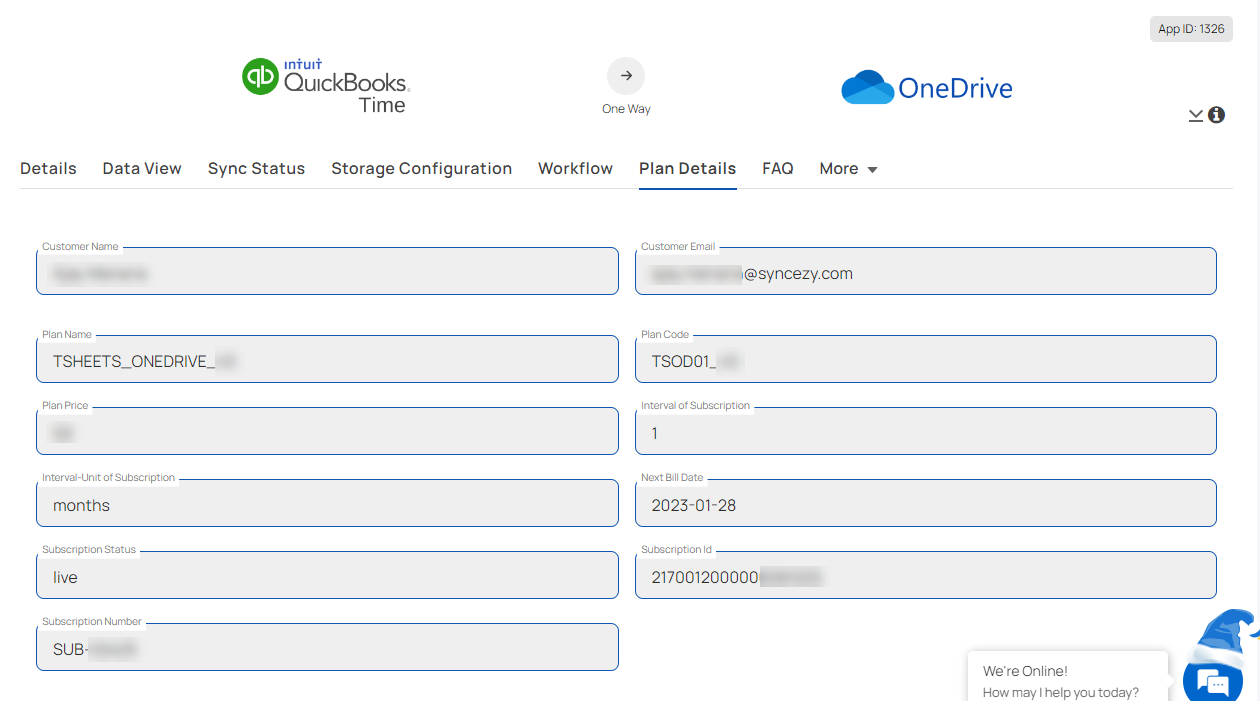Click the Subscription Status field
1260x701 pixels.
(x=327, y=576)
